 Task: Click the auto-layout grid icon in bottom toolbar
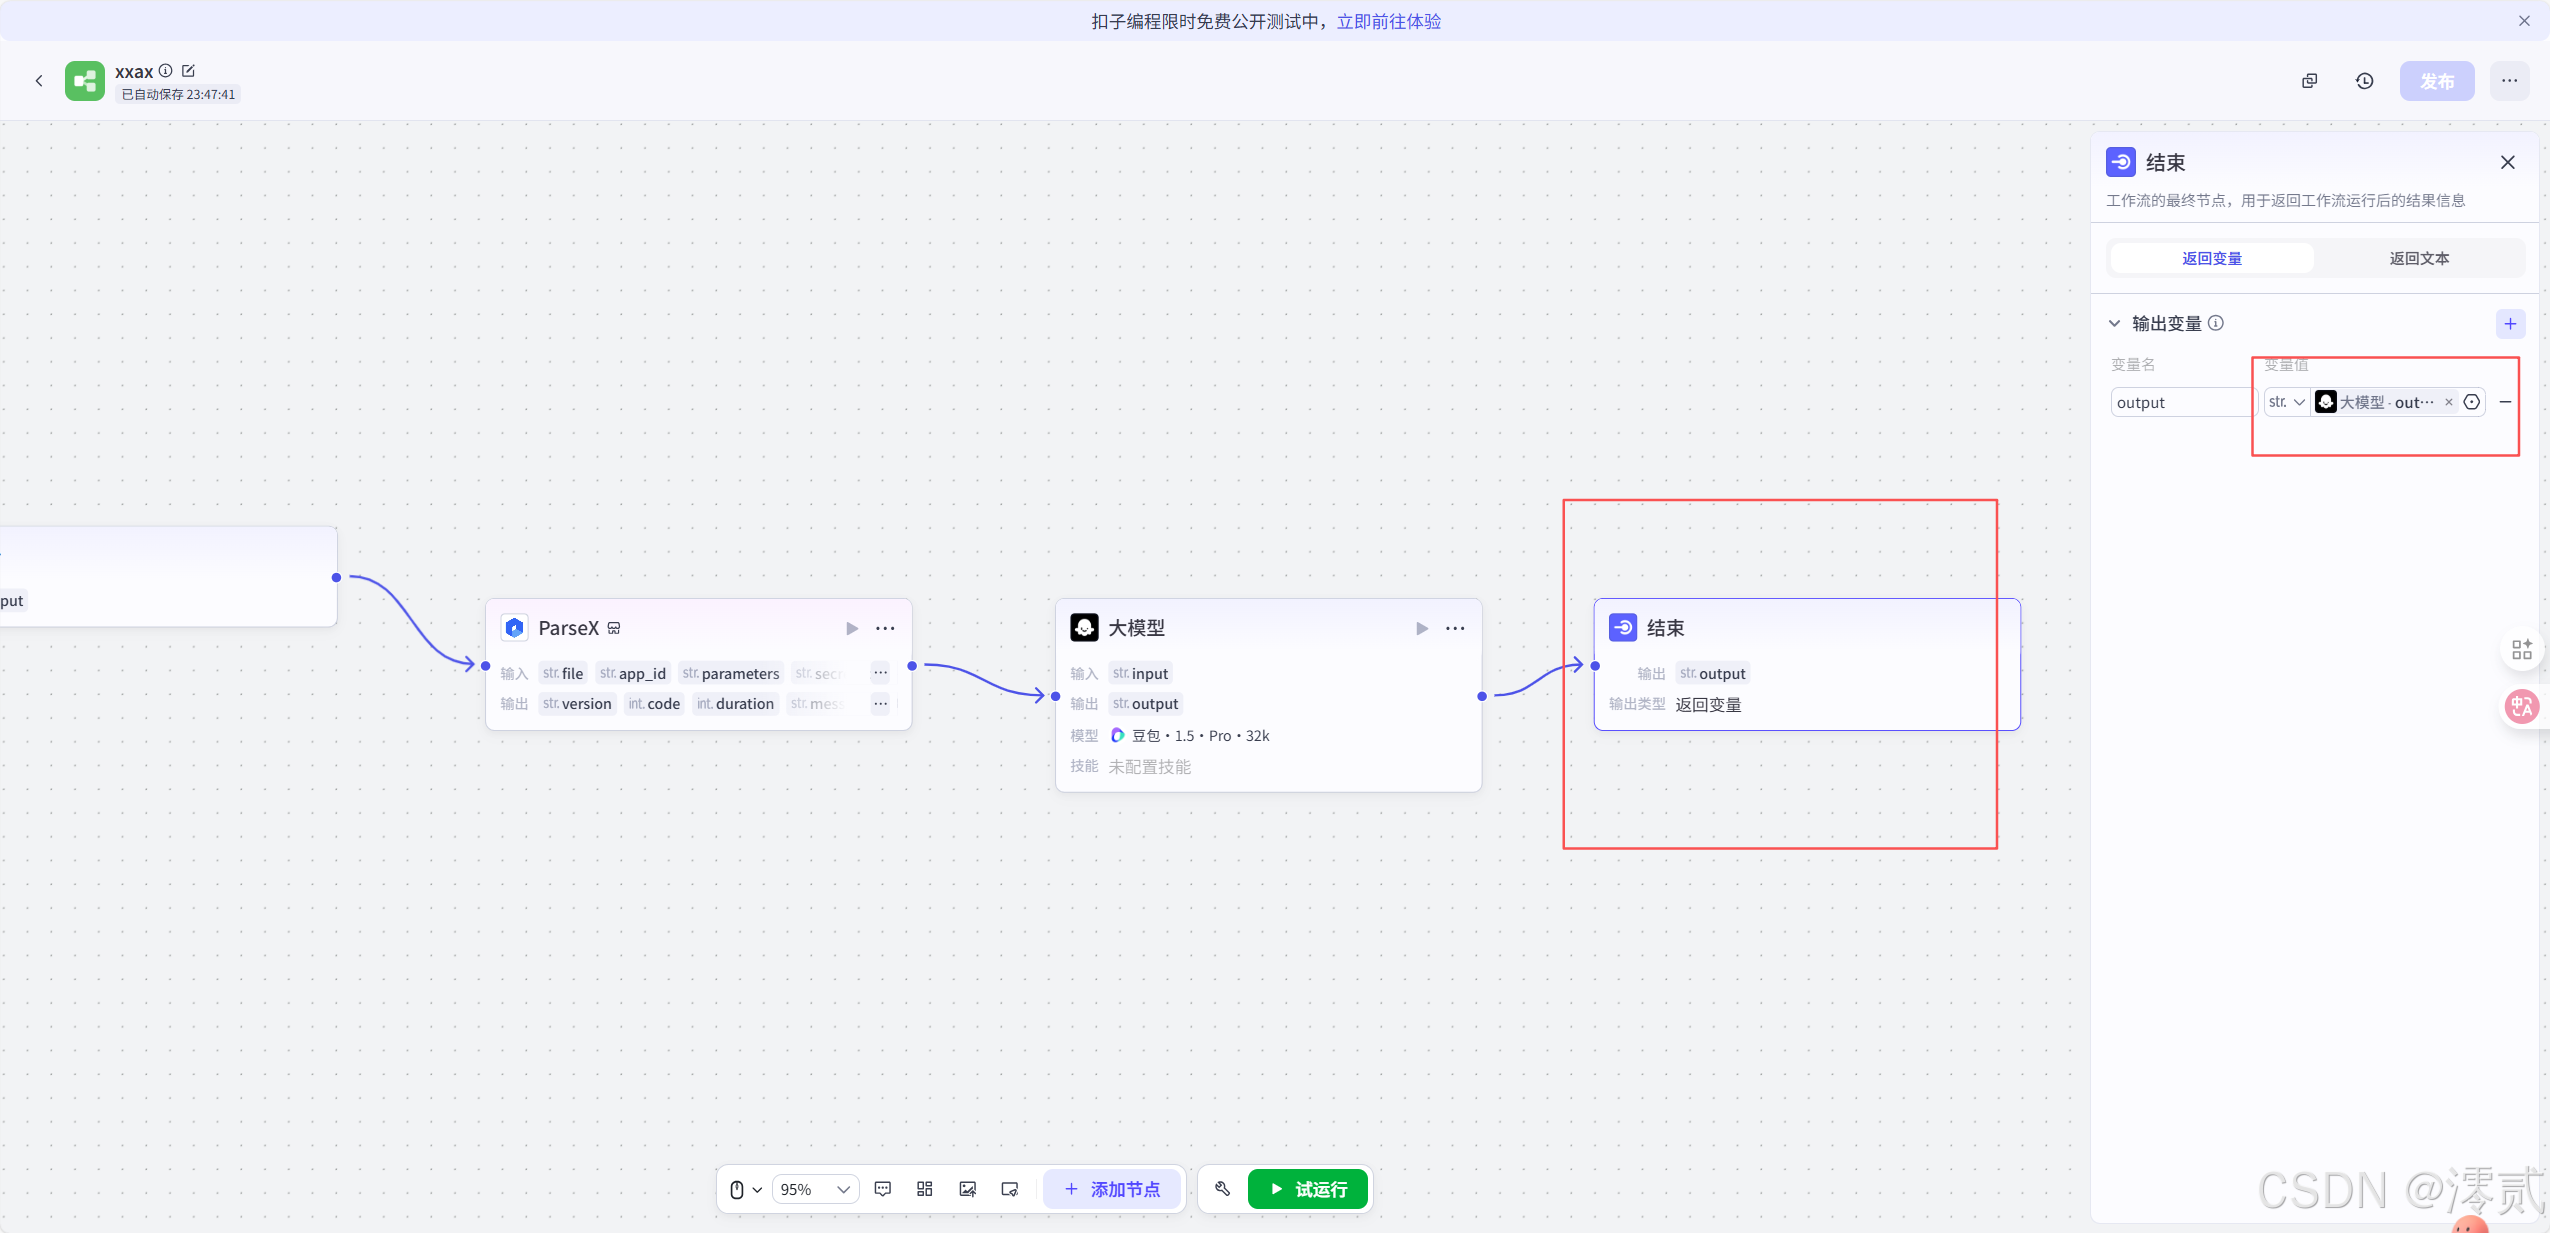click(x=924, y=1189)
